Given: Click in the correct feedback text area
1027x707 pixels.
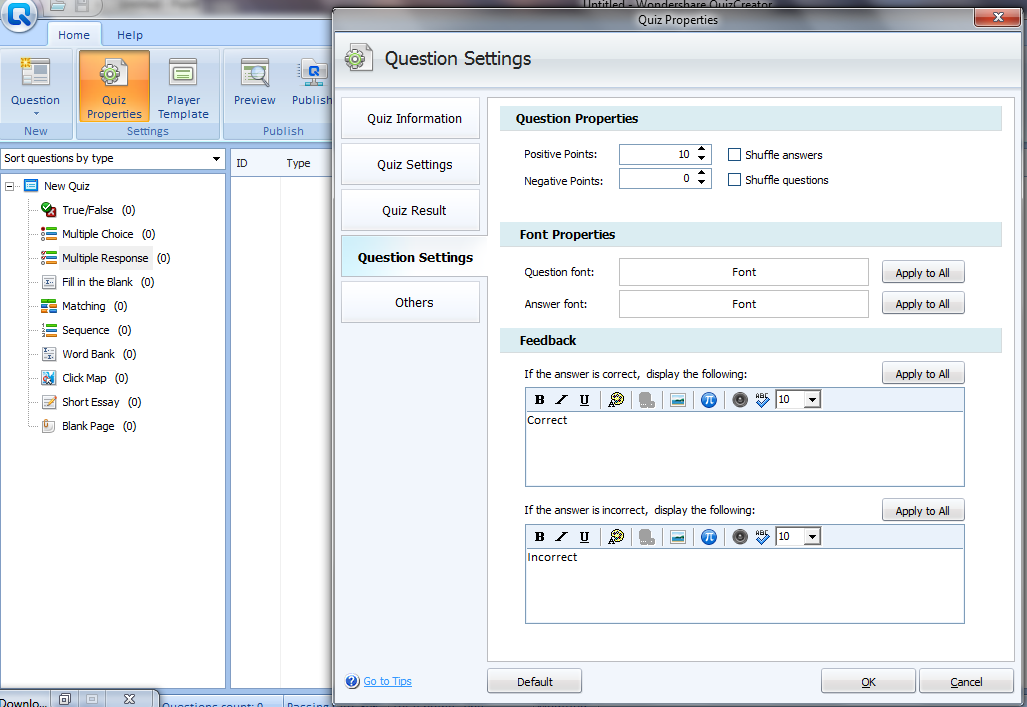Looking at the screenshot, I should click(x=745, y=449).
